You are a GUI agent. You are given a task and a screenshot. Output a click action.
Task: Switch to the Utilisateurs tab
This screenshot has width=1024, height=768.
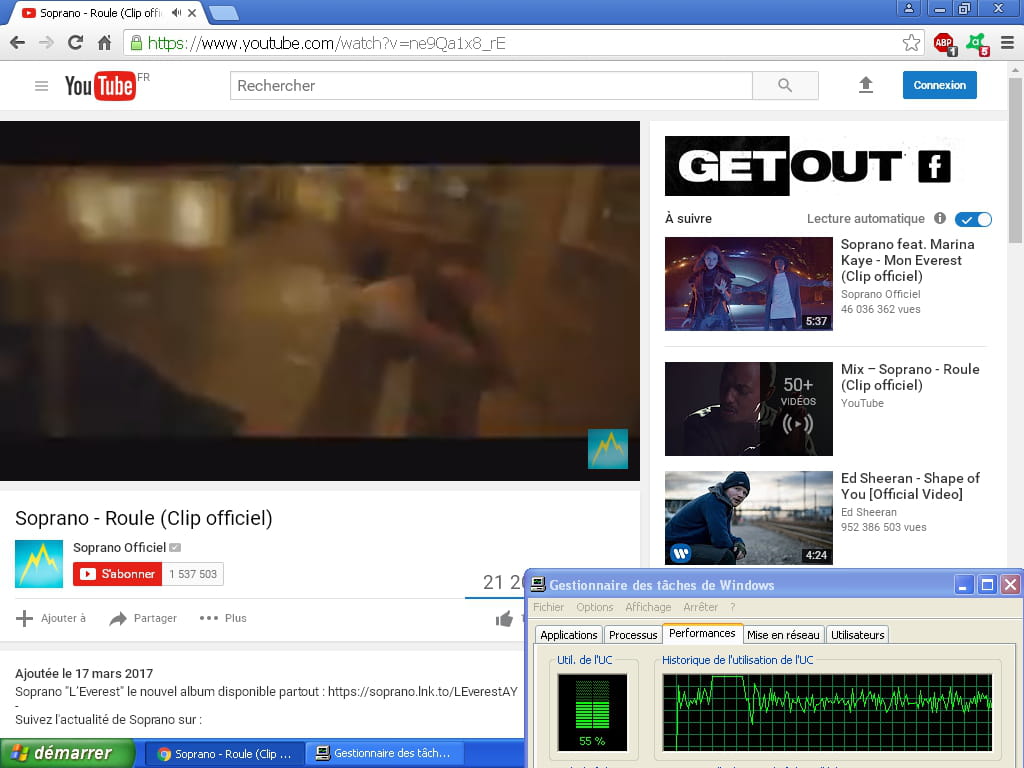(x=857, y=635)
